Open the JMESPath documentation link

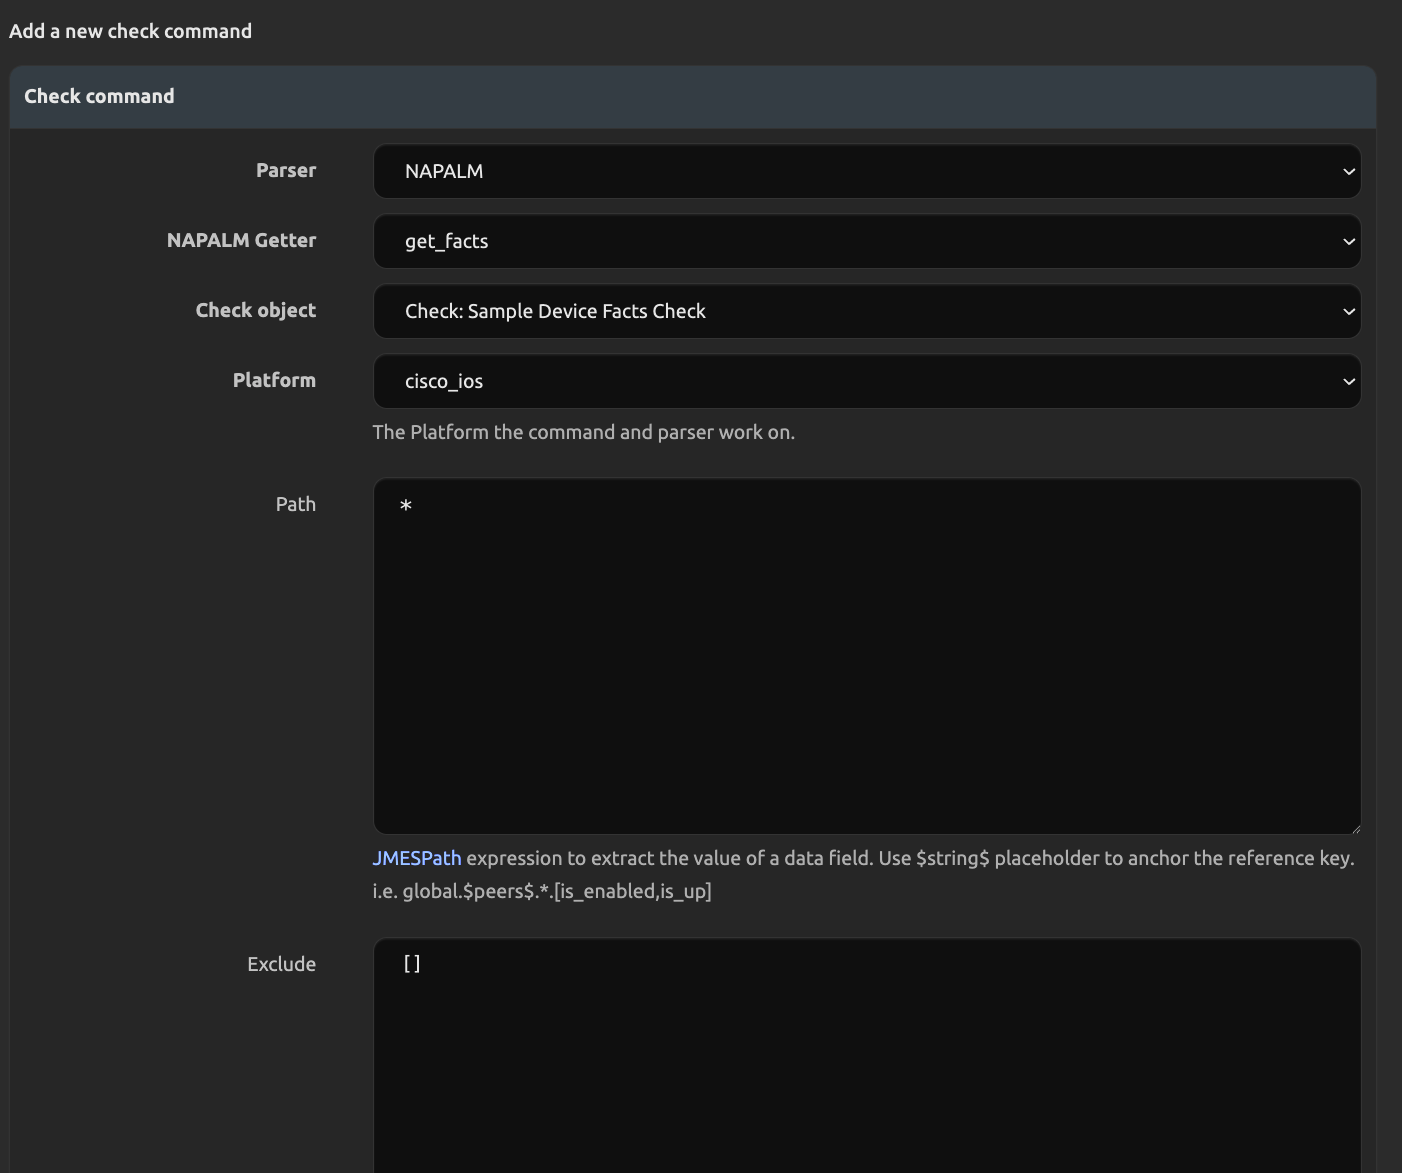(x=416, y=858)
